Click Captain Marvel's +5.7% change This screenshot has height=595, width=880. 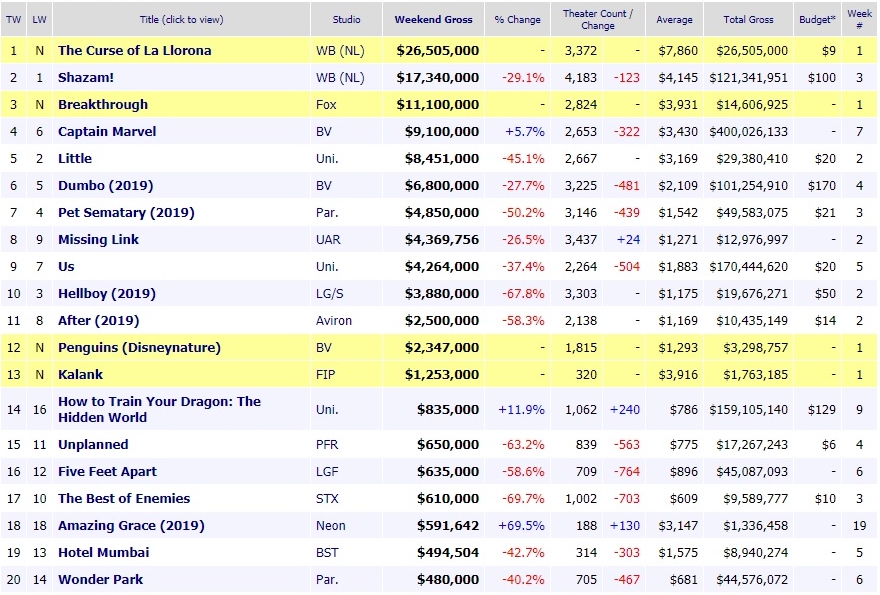(x=525, y=131)
